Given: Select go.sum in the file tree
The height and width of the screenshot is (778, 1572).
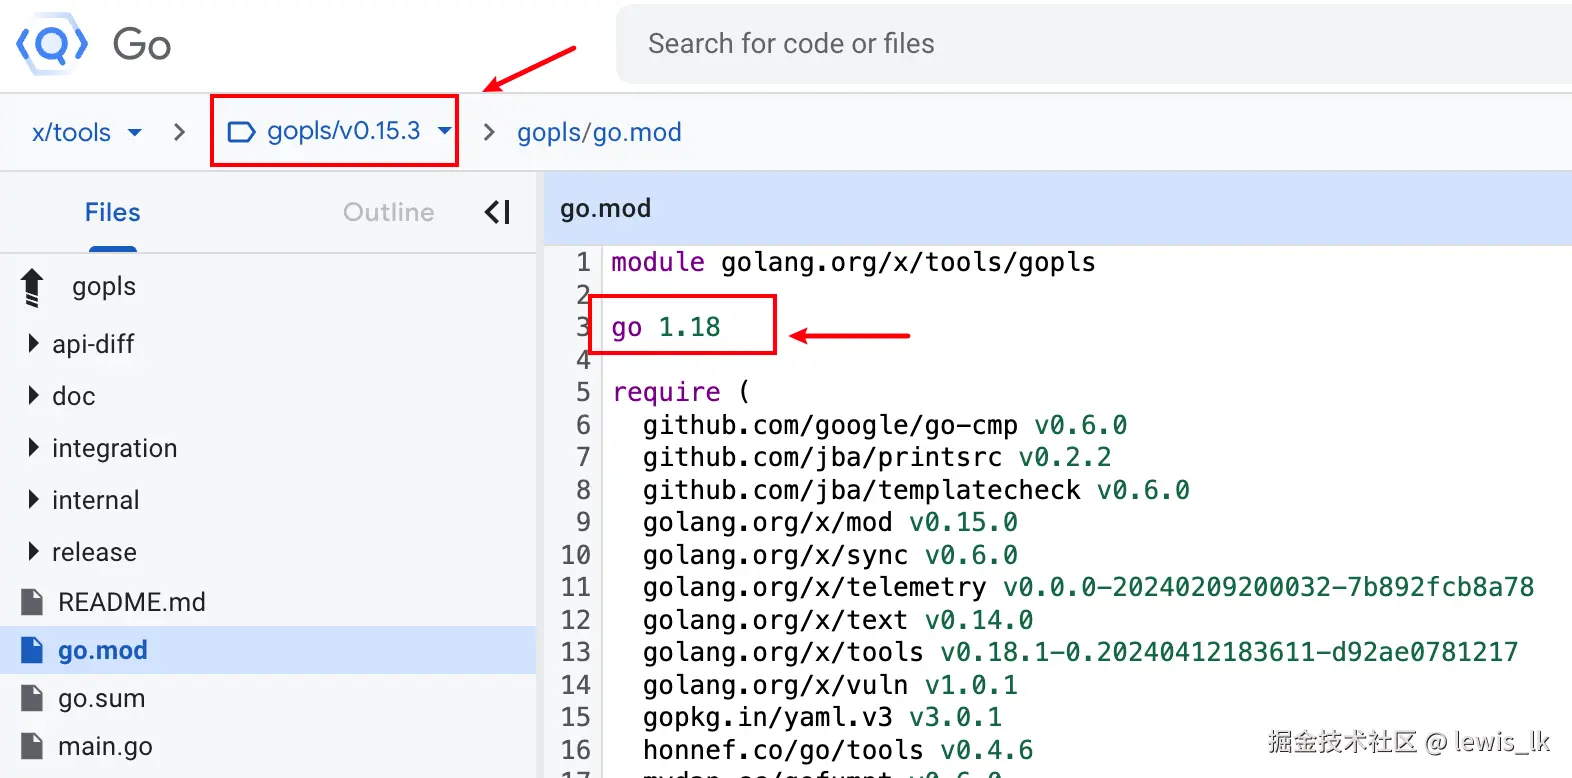Looking at the screenshot, I should 101,698.
